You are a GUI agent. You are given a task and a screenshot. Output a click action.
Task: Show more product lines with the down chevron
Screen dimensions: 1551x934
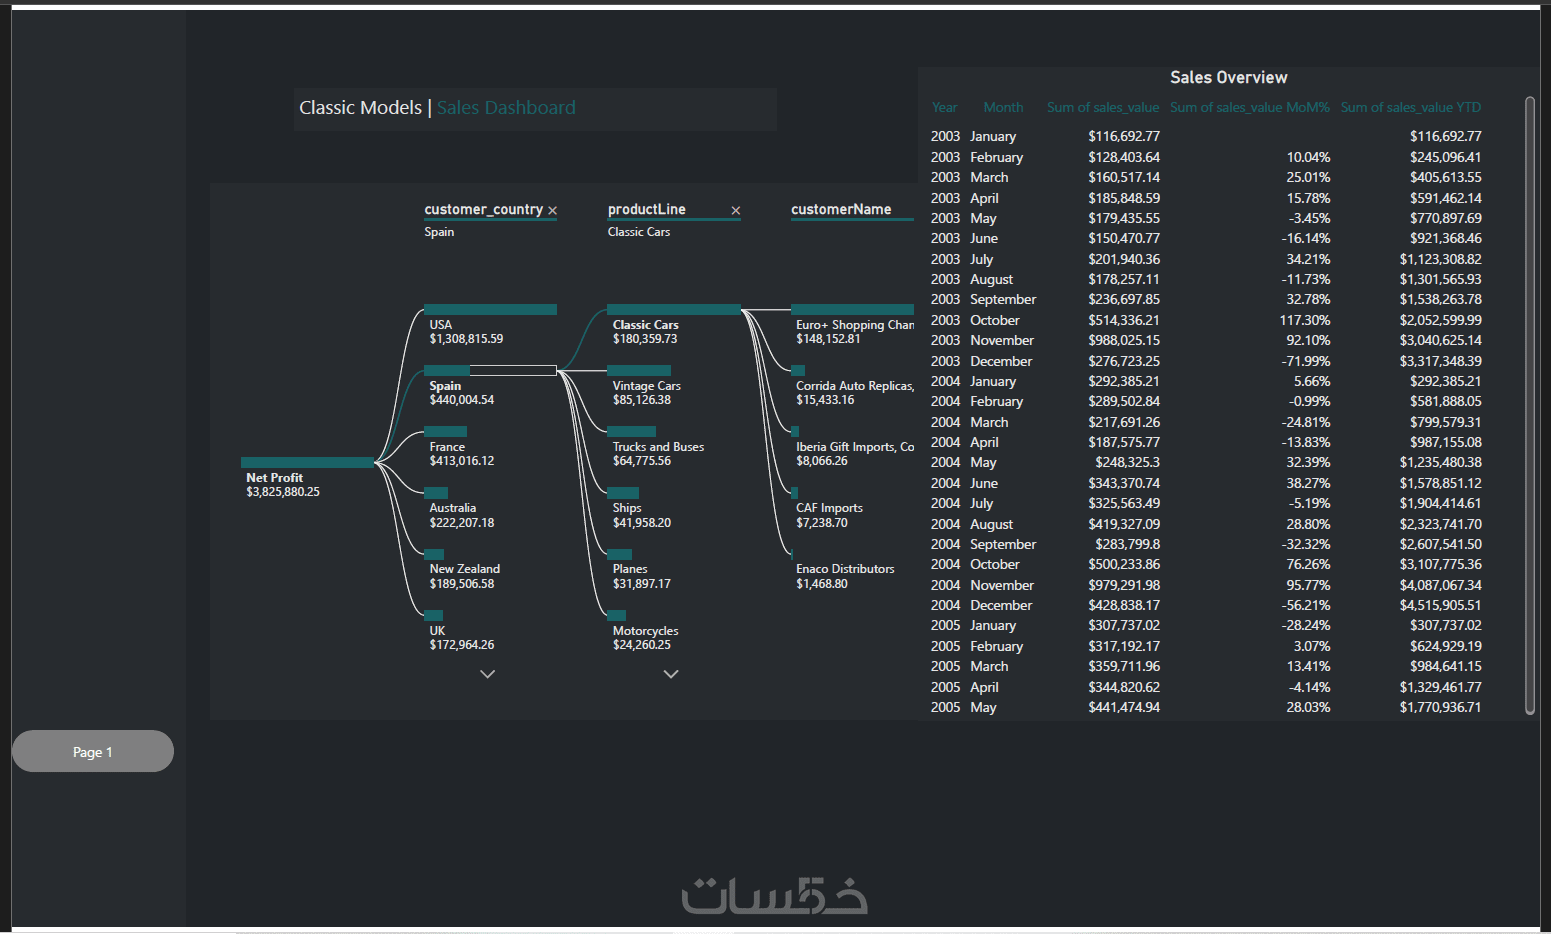click(671, 674)
